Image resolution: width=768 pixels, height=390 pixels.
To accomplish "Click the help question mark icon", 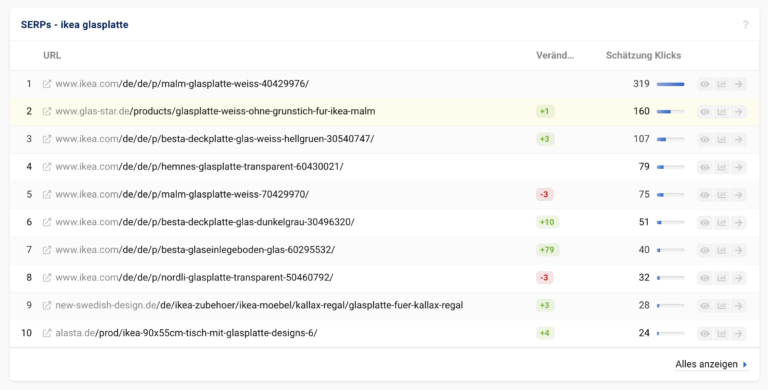I will coord(745,24).
